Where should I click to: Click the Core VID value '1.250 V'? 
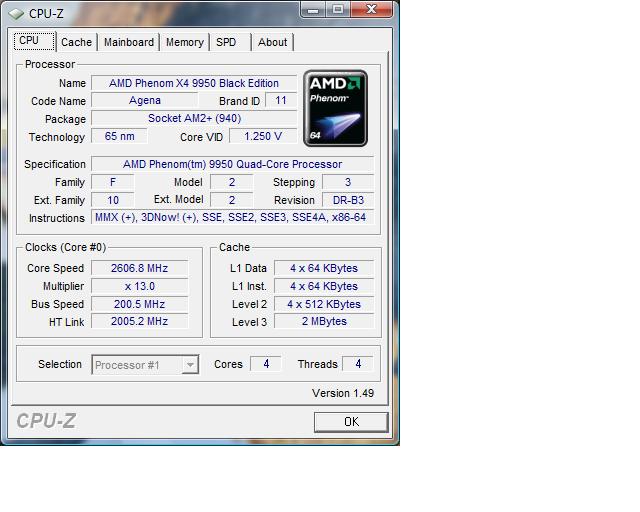pyautogui.click(x=263, y=136)
